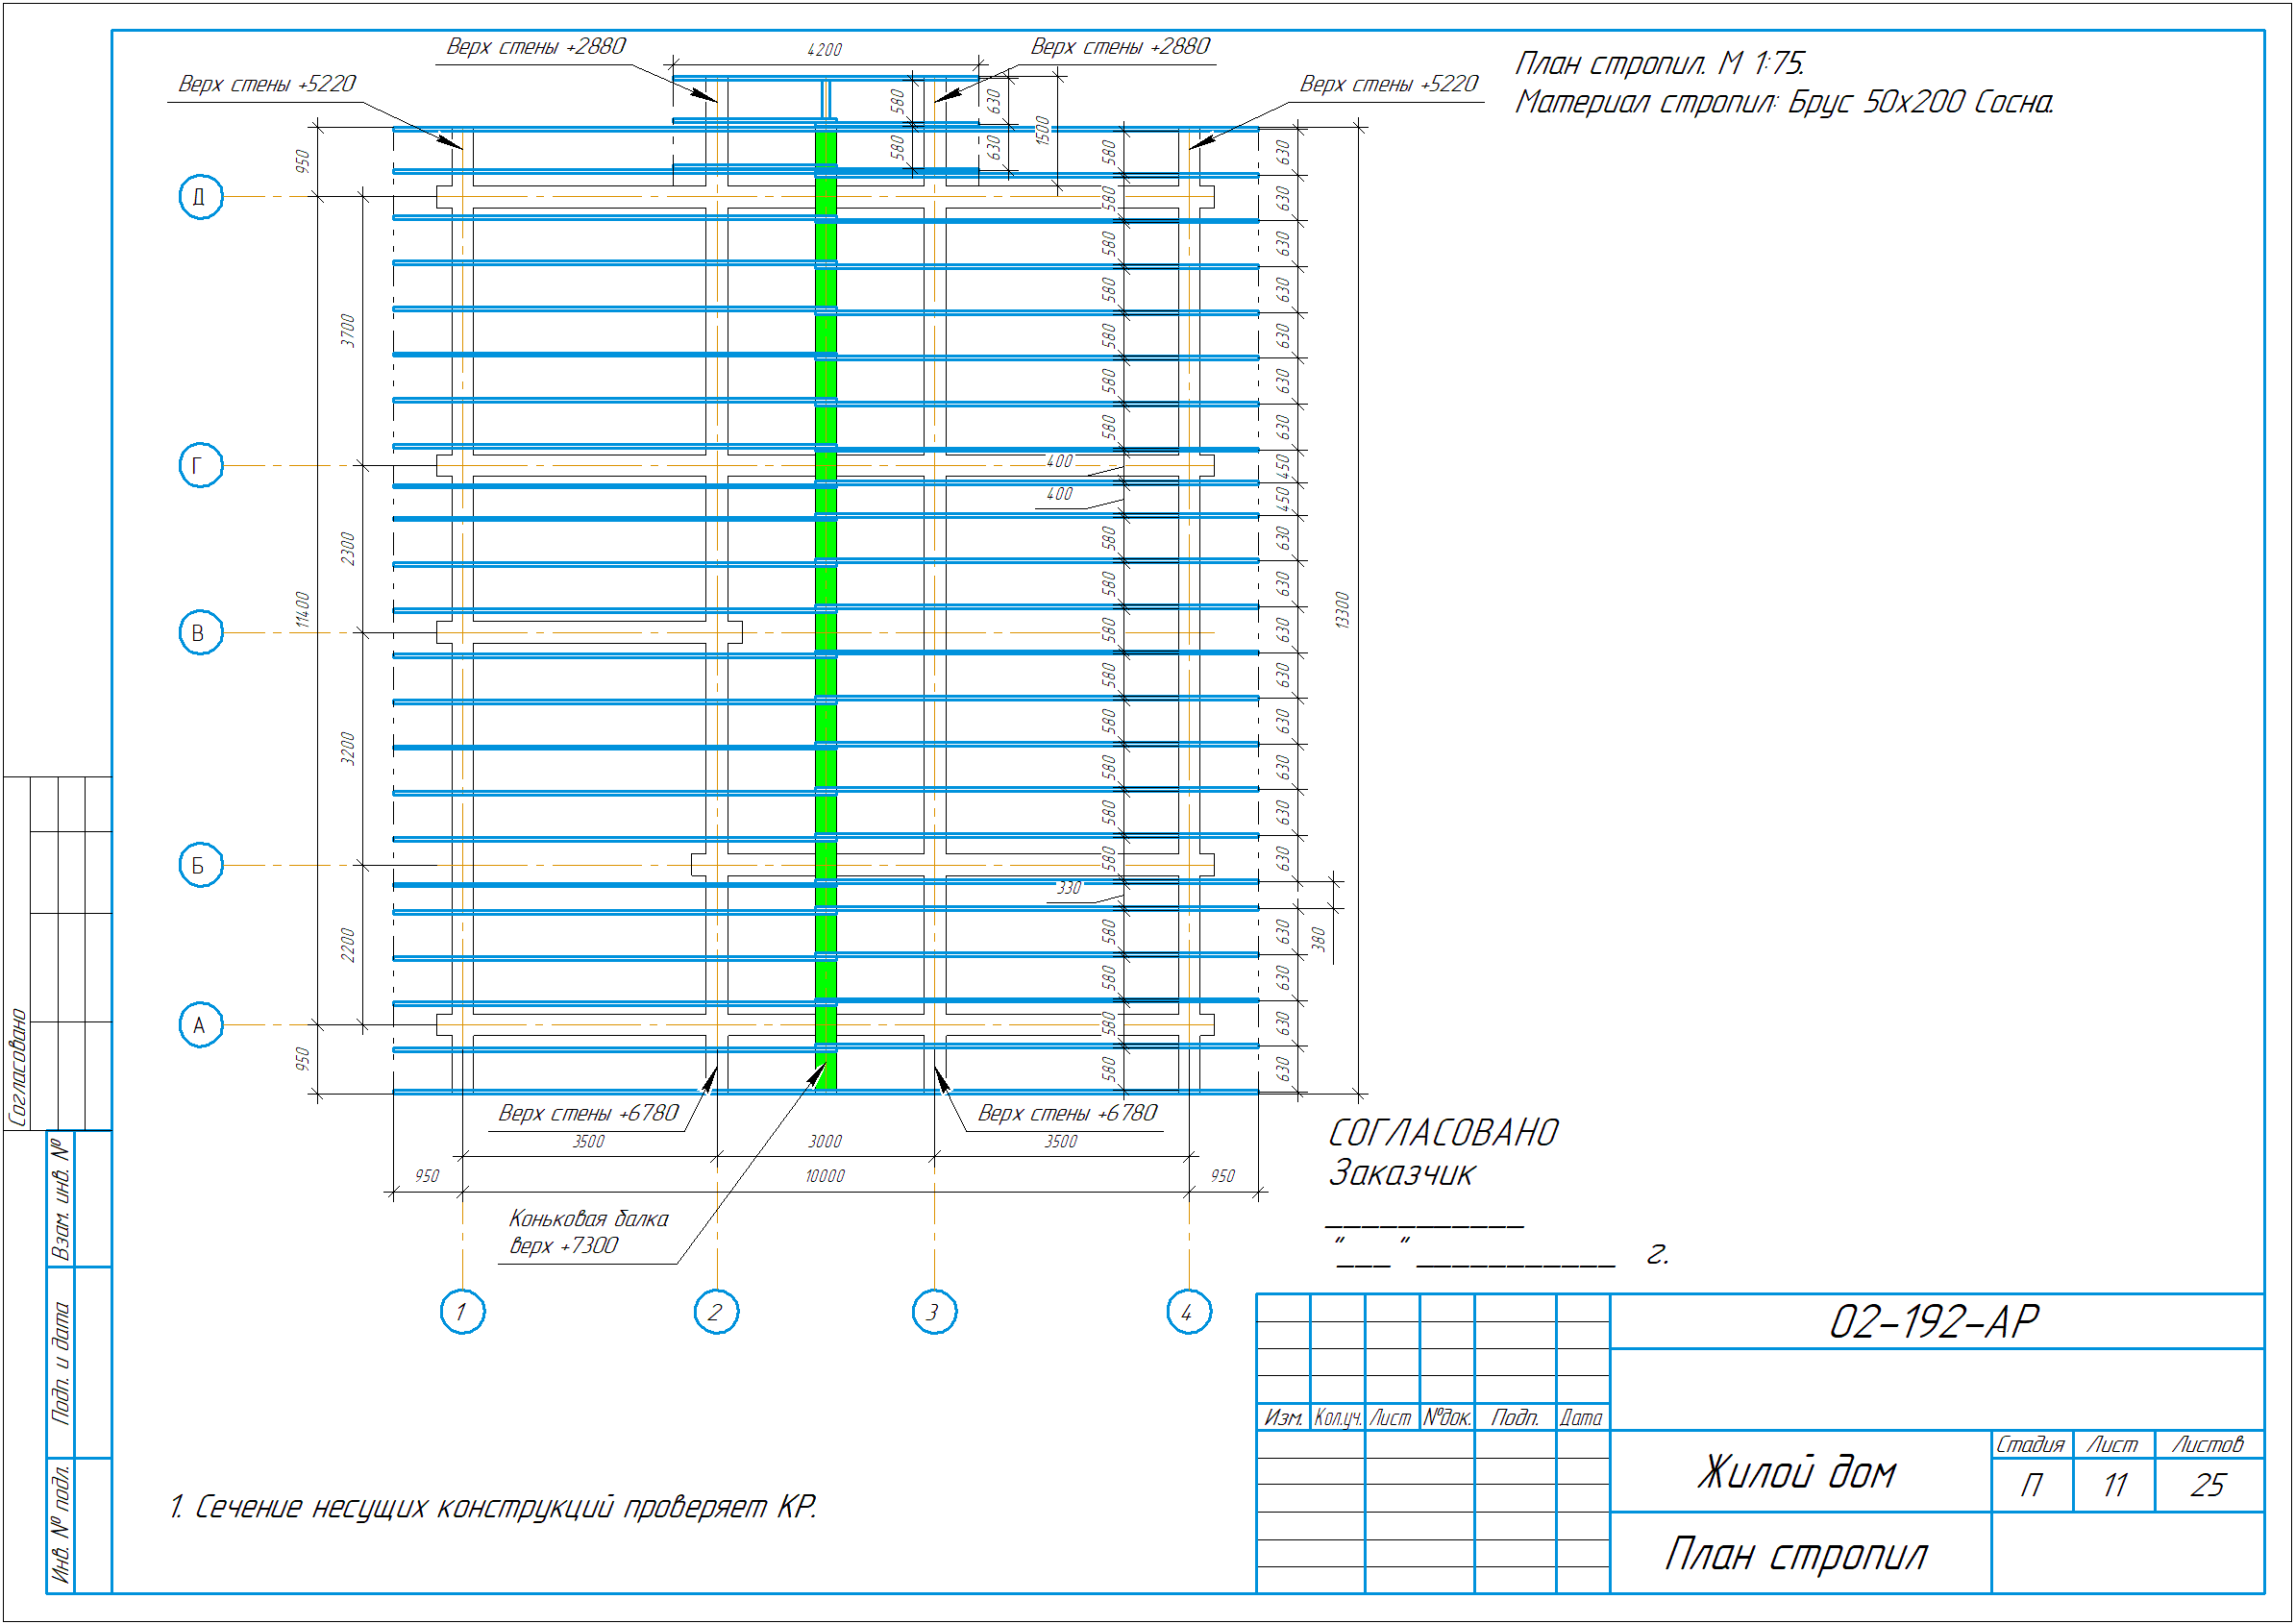Viewport: 2295px width, 1624px height.
Task: Click axis marker circle 4
Action: coord(1189,1312)
